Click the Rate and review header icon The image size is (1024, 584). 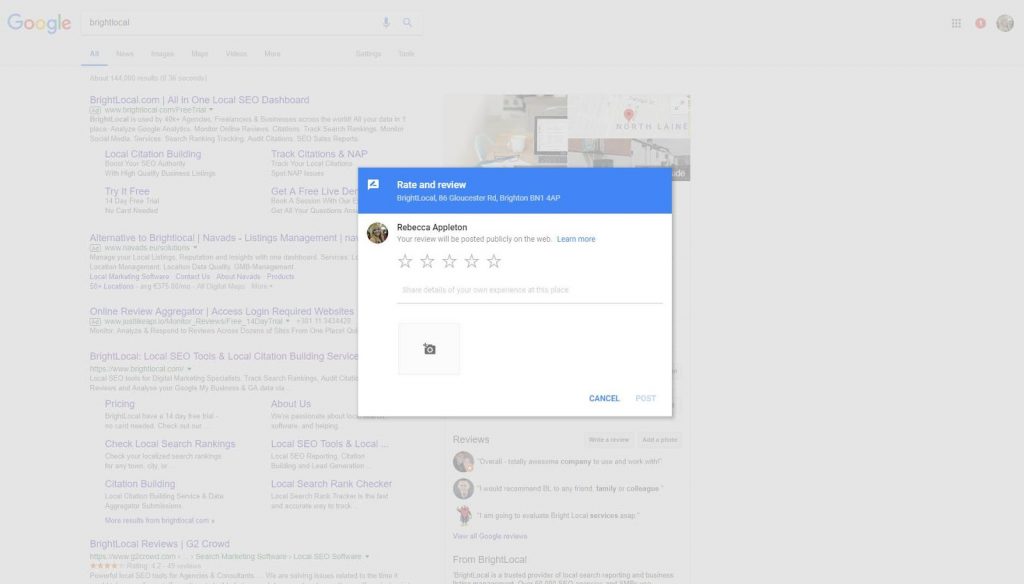tap(374, 185)
